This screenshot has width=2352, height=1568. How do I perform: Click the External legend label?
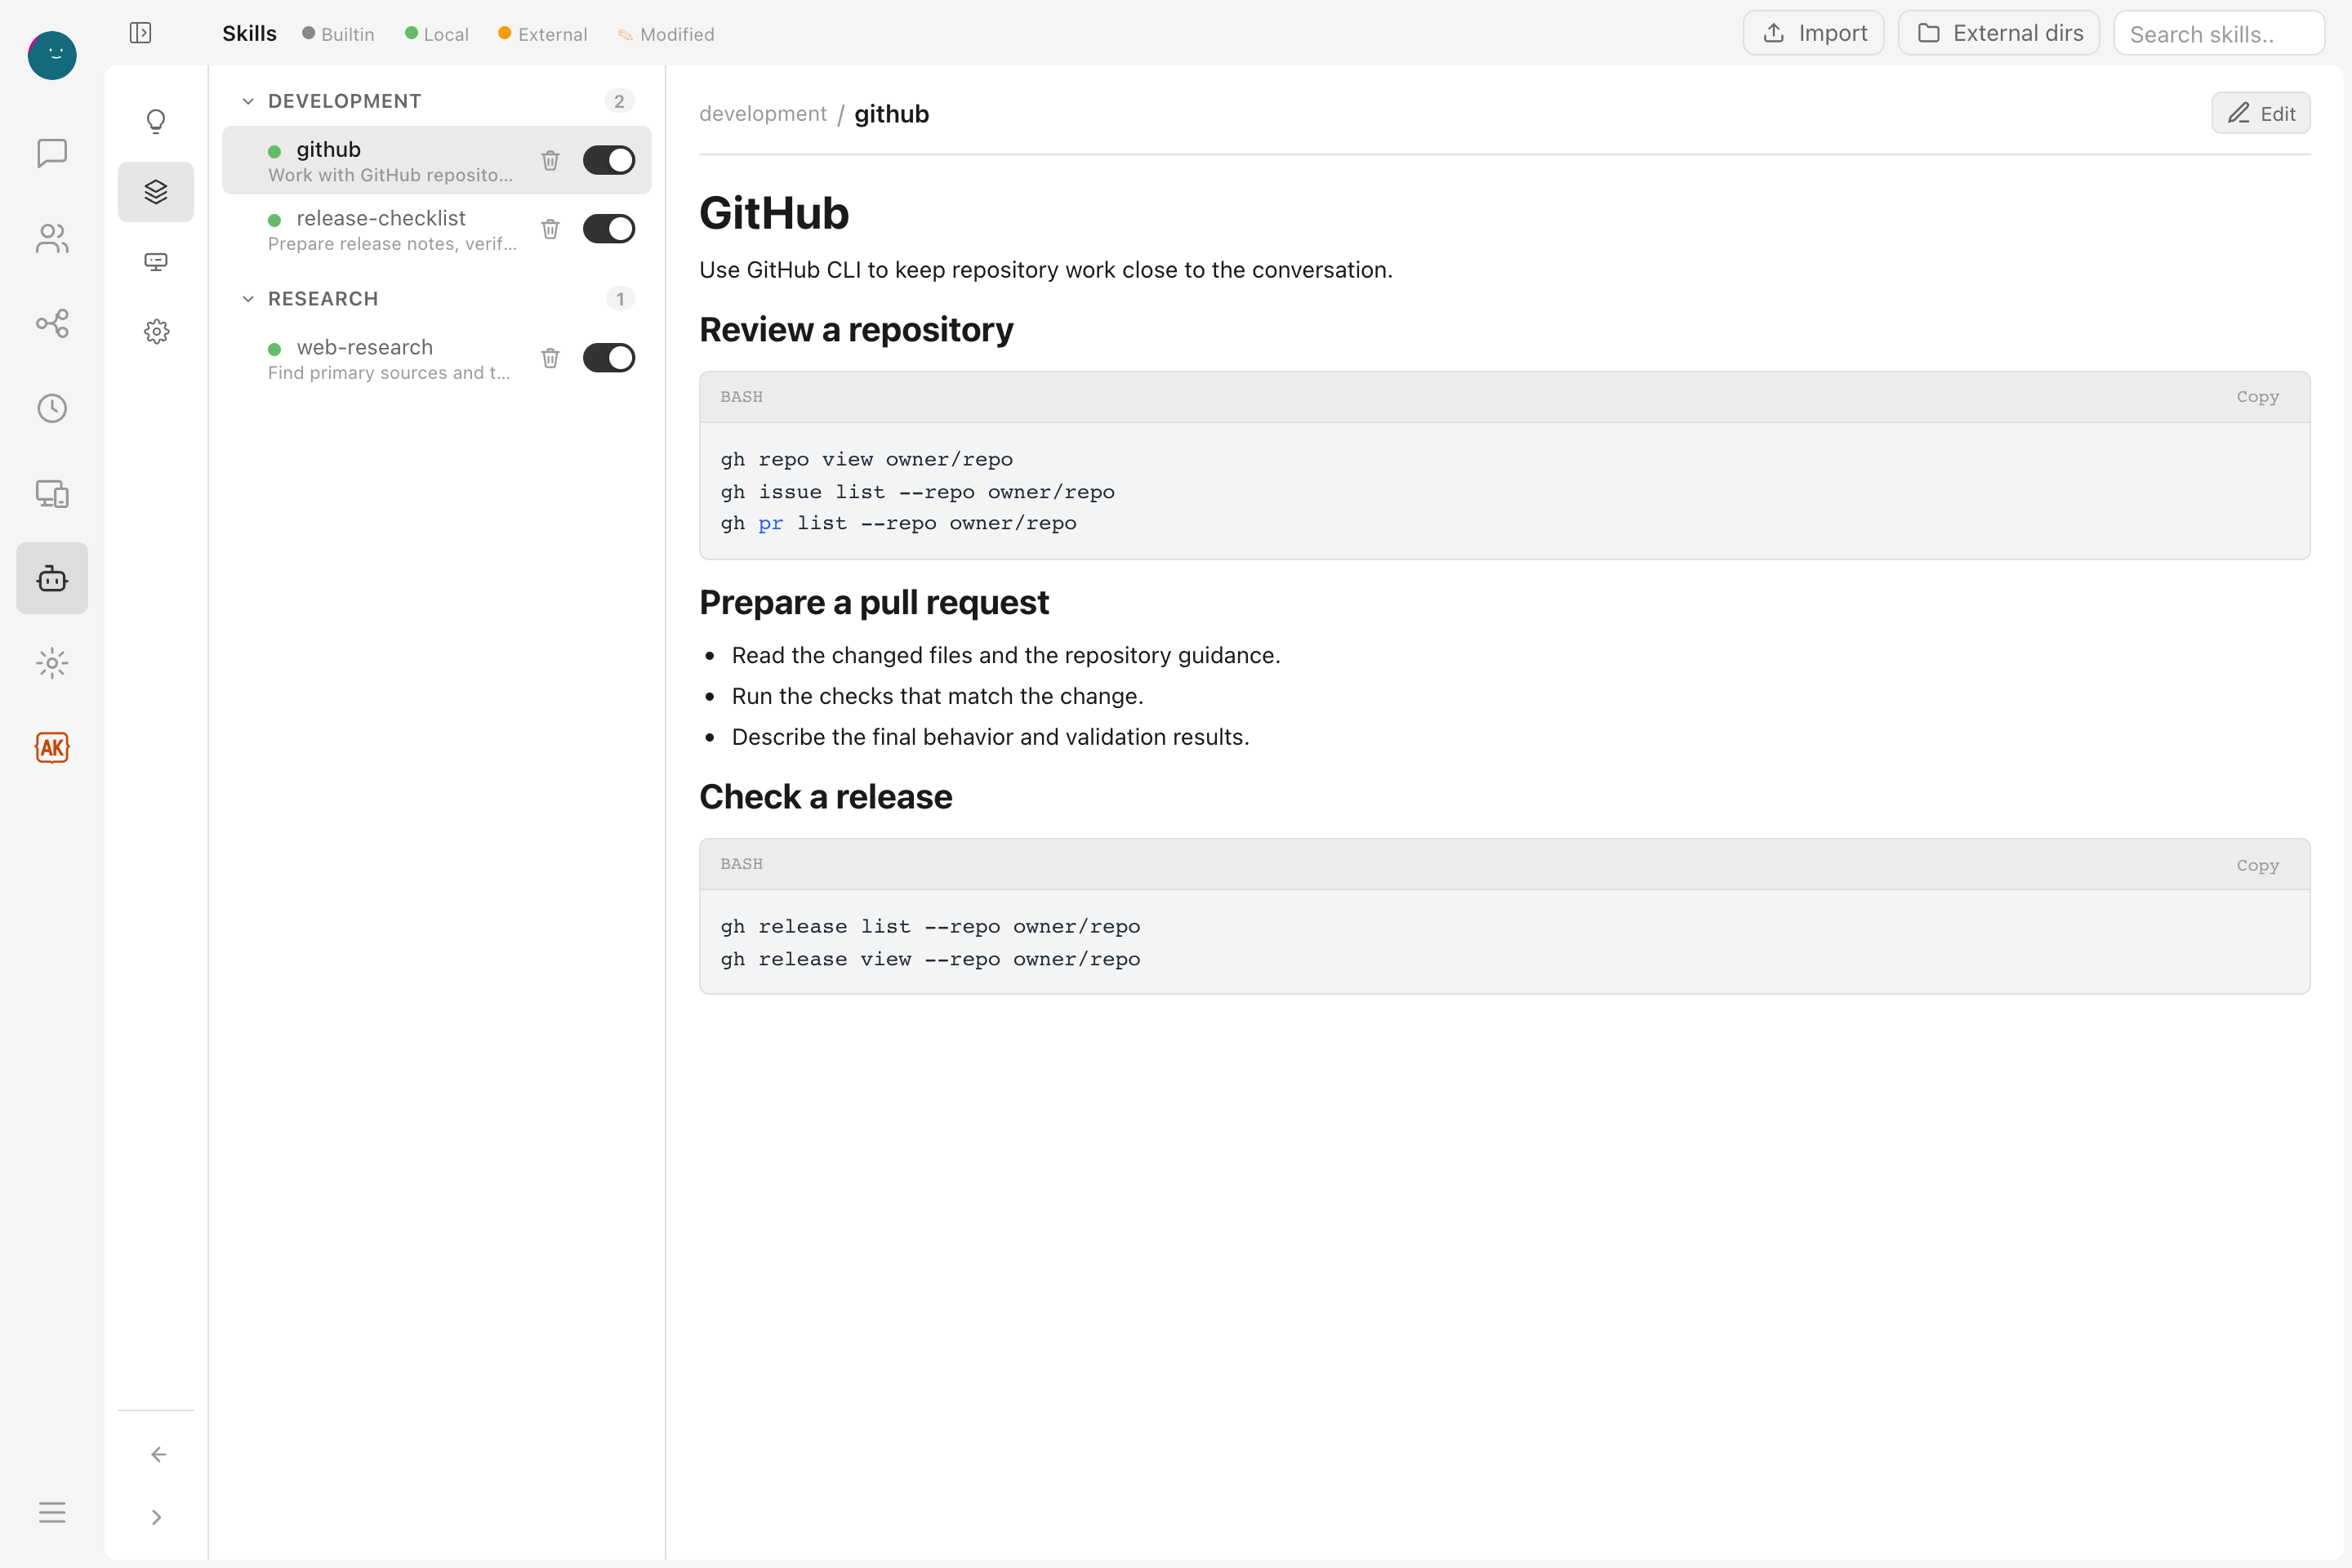pyautogui.click(x=552, y=34)
